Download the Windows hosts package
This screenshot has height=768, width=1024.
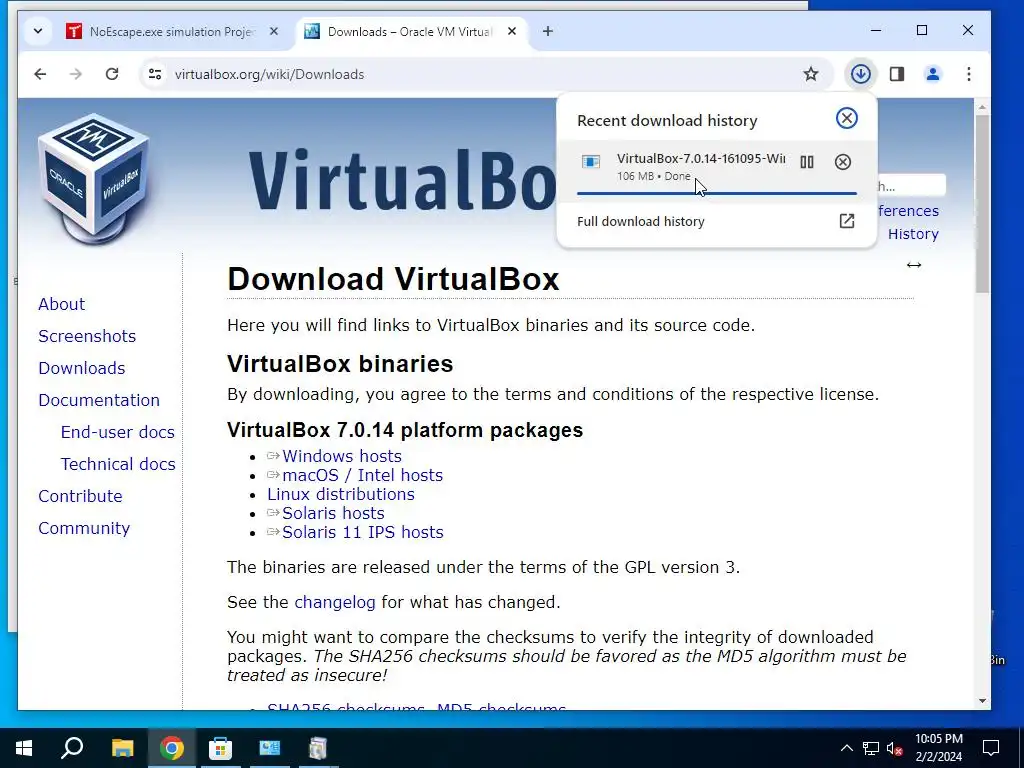(342, 456)
